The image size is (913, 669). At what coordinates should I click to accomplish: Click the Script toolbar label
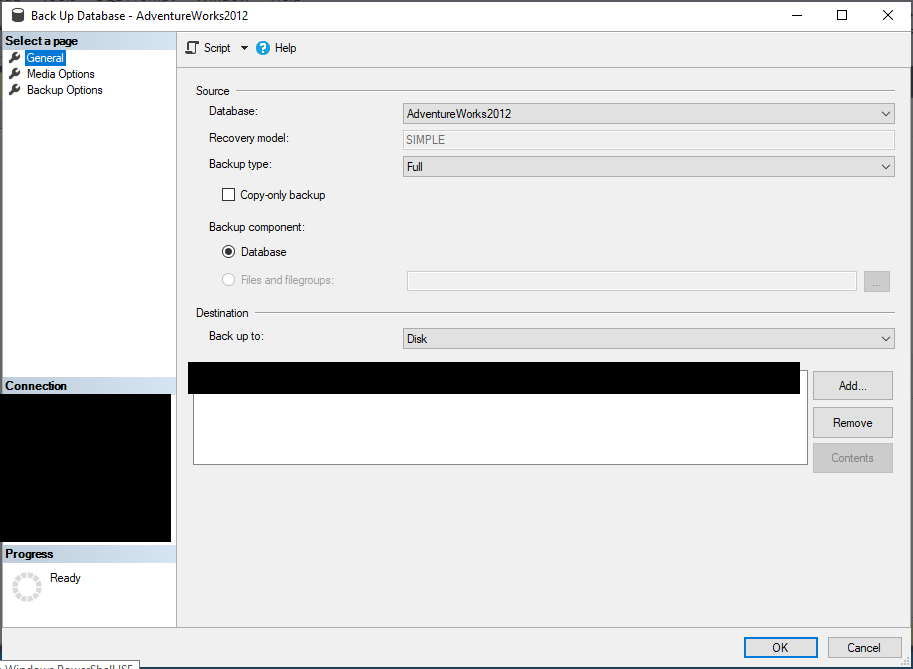pos(217,48)
